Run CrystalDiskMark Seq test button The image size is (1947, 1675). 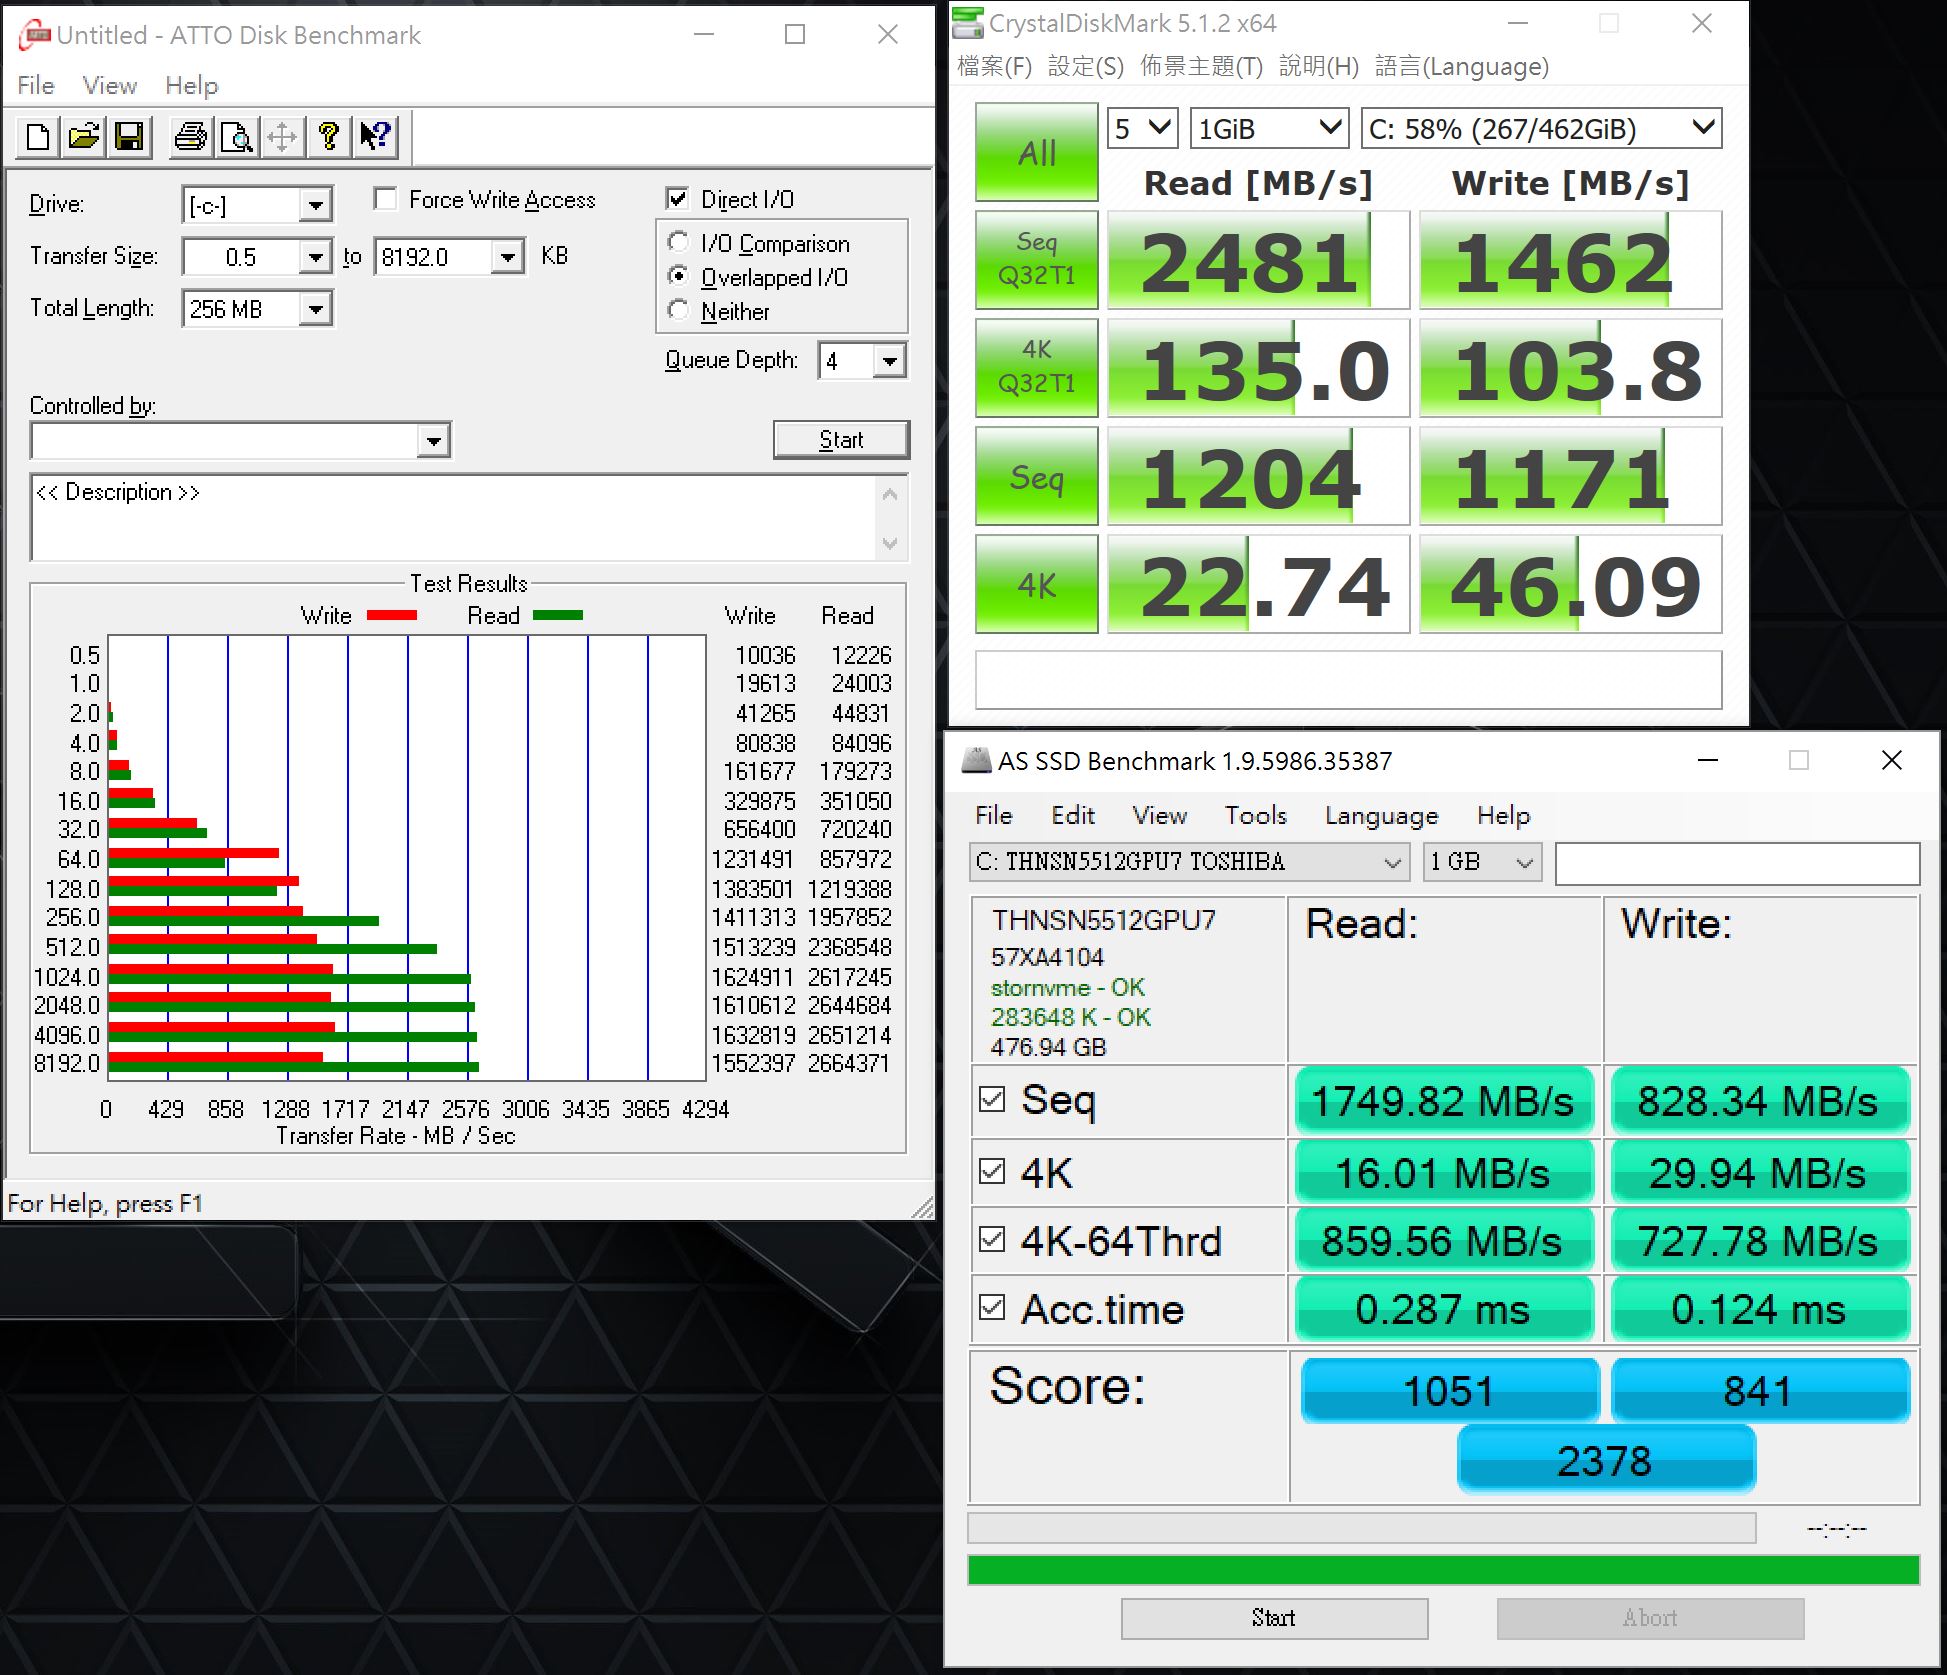[1037, 476]
